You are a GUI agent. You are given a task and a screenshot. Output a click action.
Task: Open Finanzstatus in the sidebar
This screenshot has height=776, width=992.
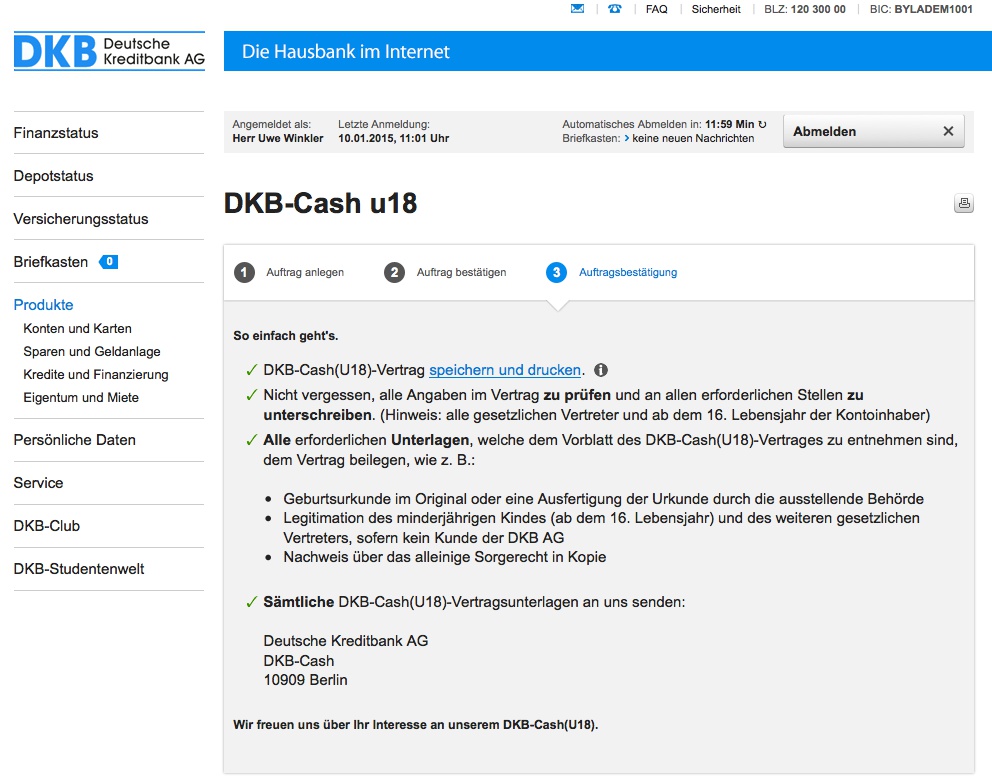tap(56, 133)
